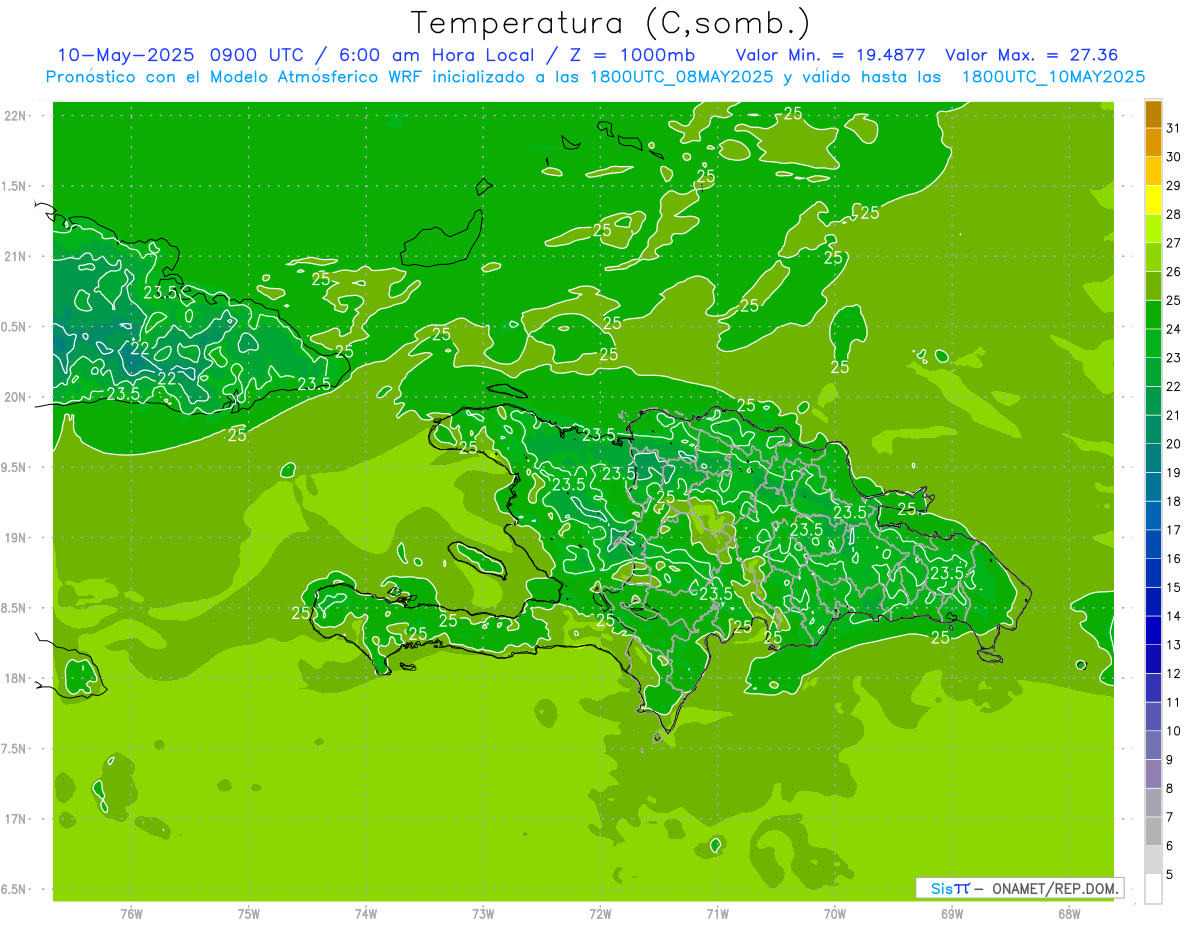Screen dimensions: 1200x927
Task: Click the 25 label on the color scale
Action: (1174, 300)
